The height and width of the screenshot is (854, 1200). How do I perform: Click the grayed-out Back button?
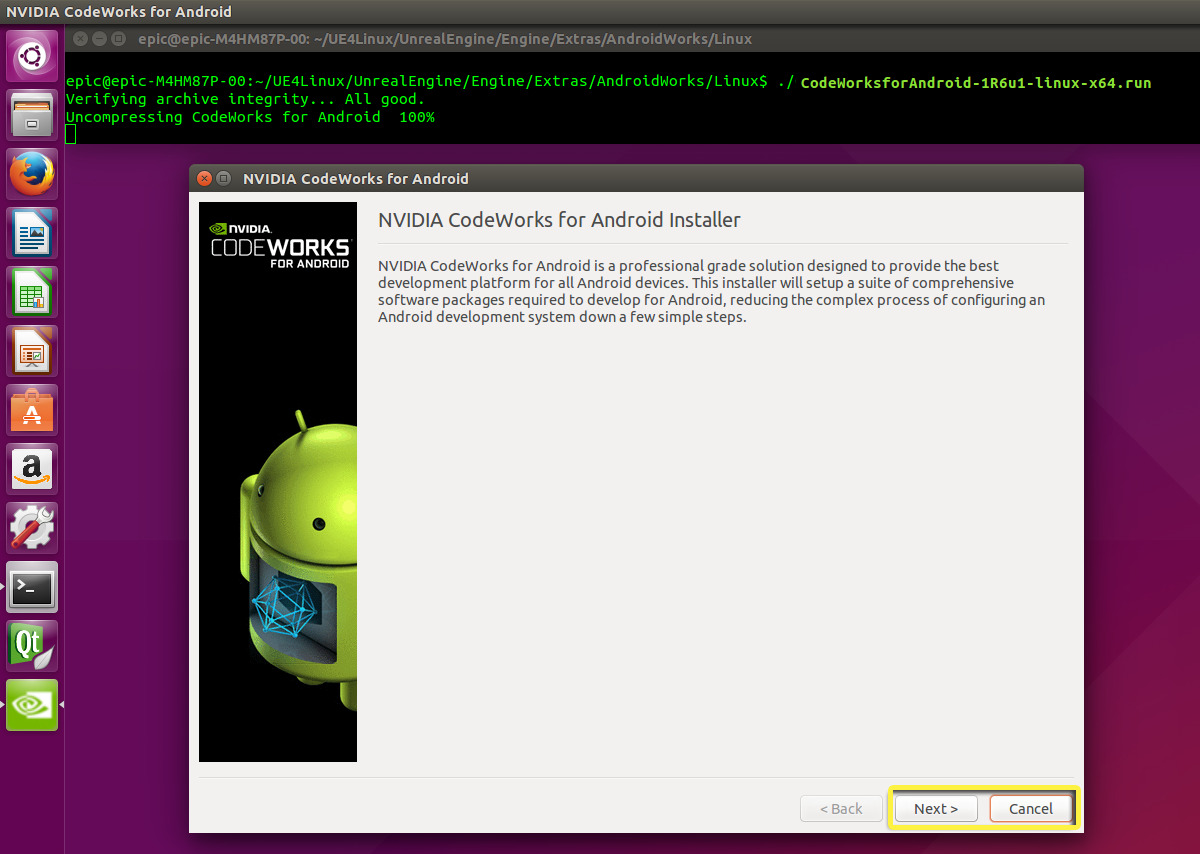pyautogui.click(x=841, y=808)
